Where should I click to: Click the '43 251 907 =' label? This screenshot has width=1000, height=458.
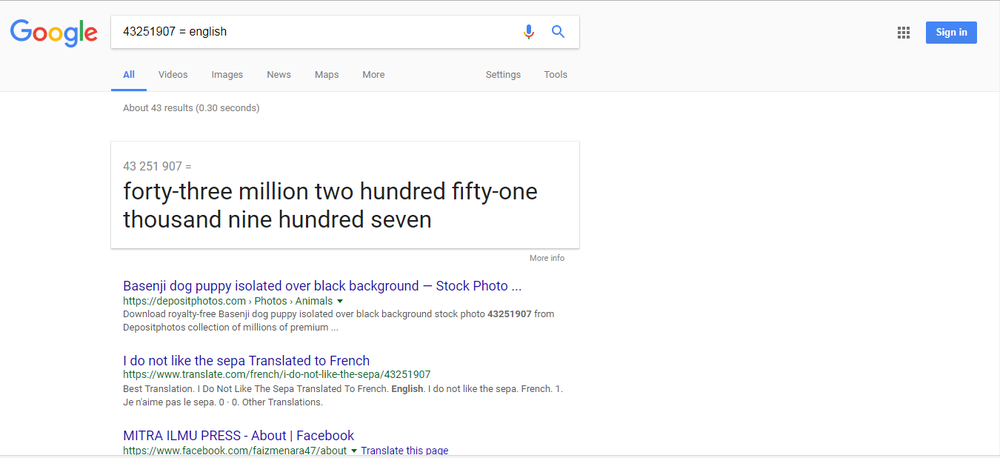pyautogui.click(x=157, y=166)
